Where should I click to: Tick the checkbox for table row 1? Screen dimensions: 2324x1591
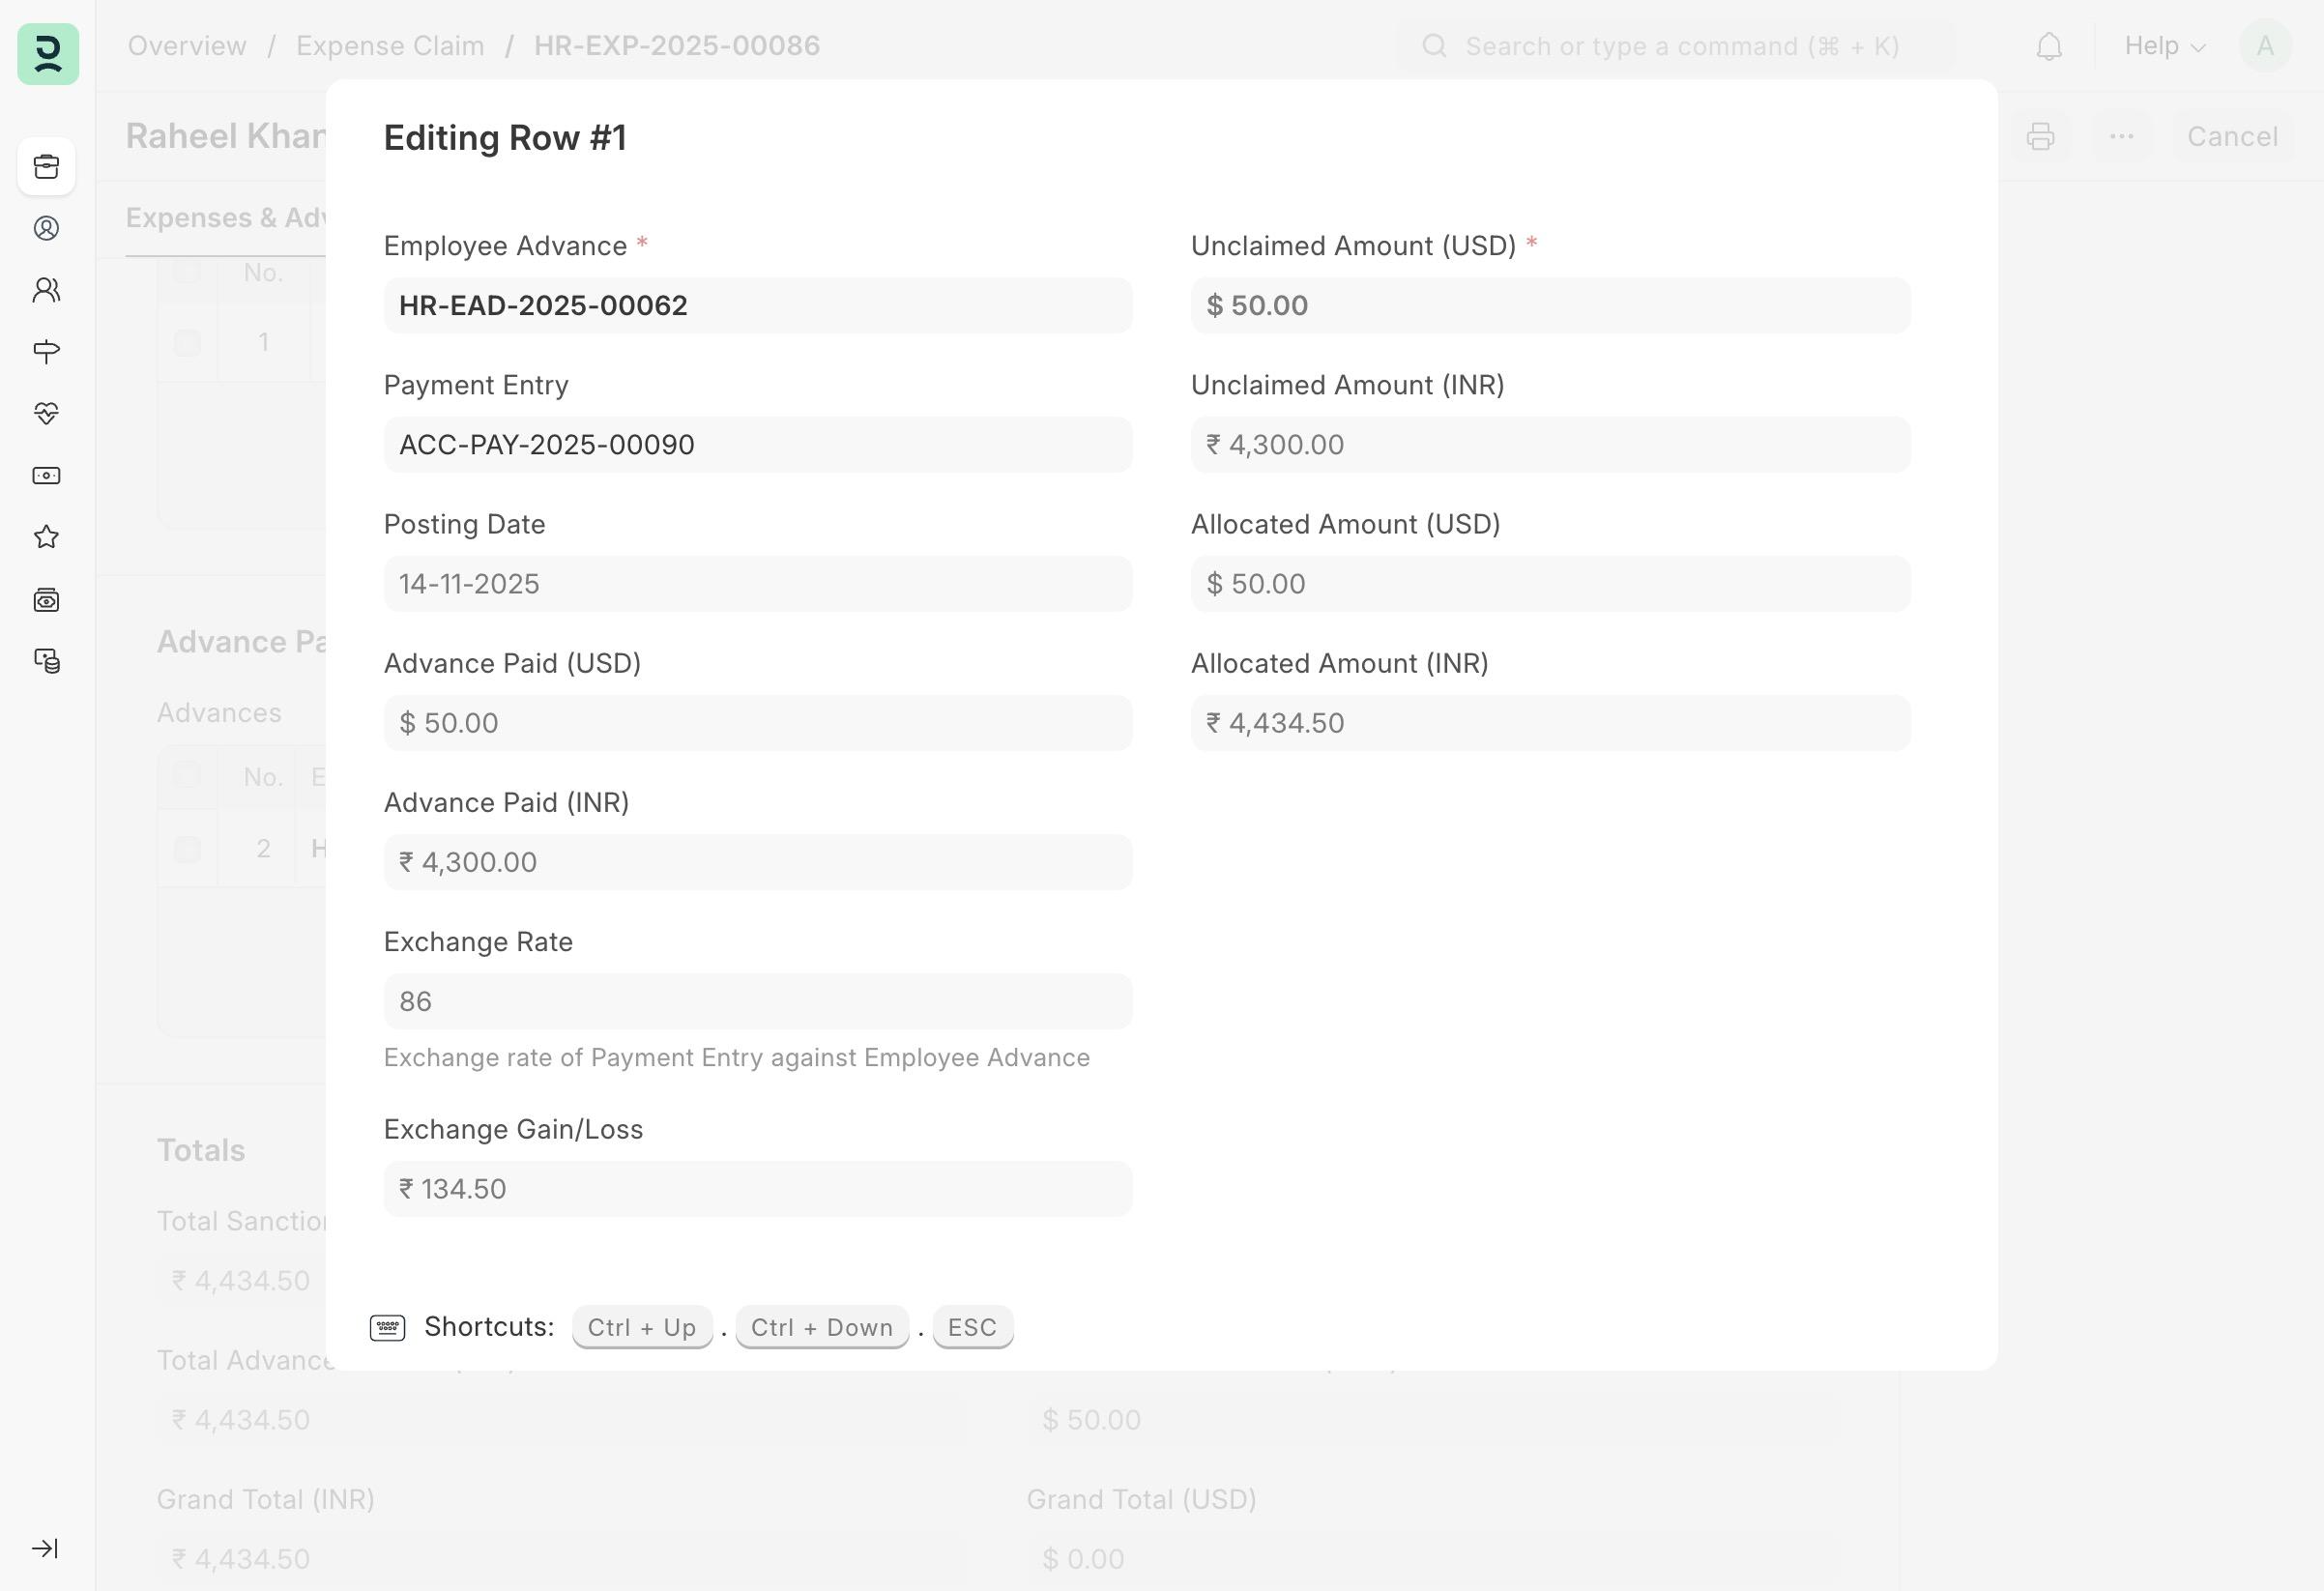tap(187, 343)
